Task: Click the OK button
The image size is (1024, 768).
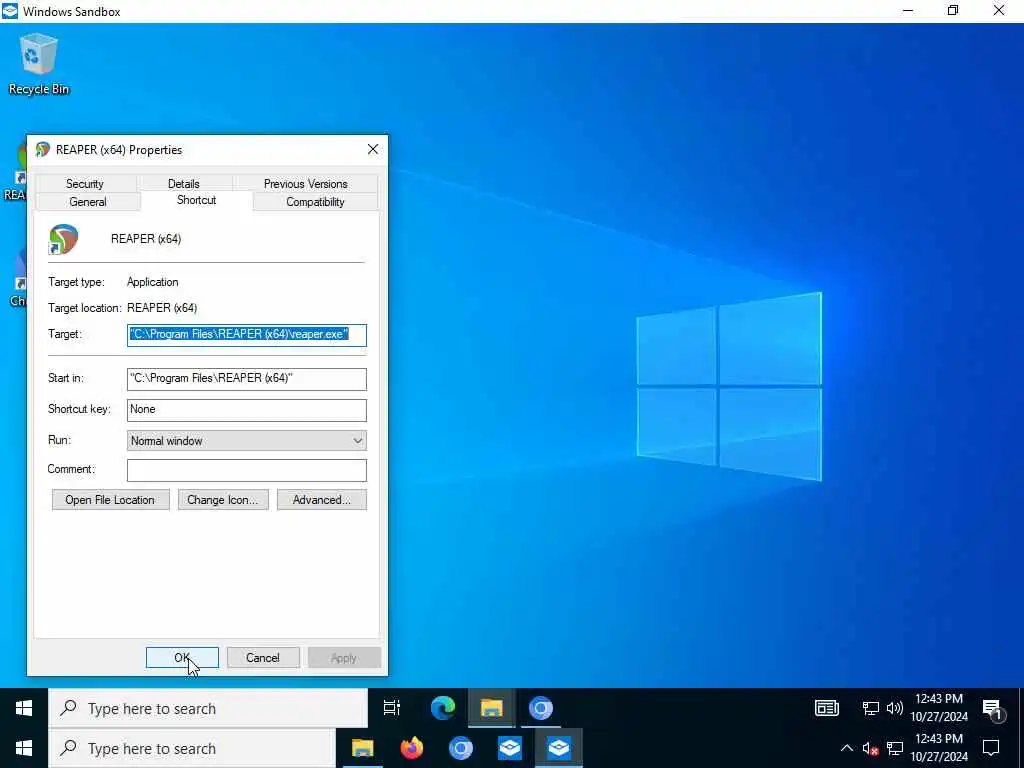Action: tap(182, 658)
